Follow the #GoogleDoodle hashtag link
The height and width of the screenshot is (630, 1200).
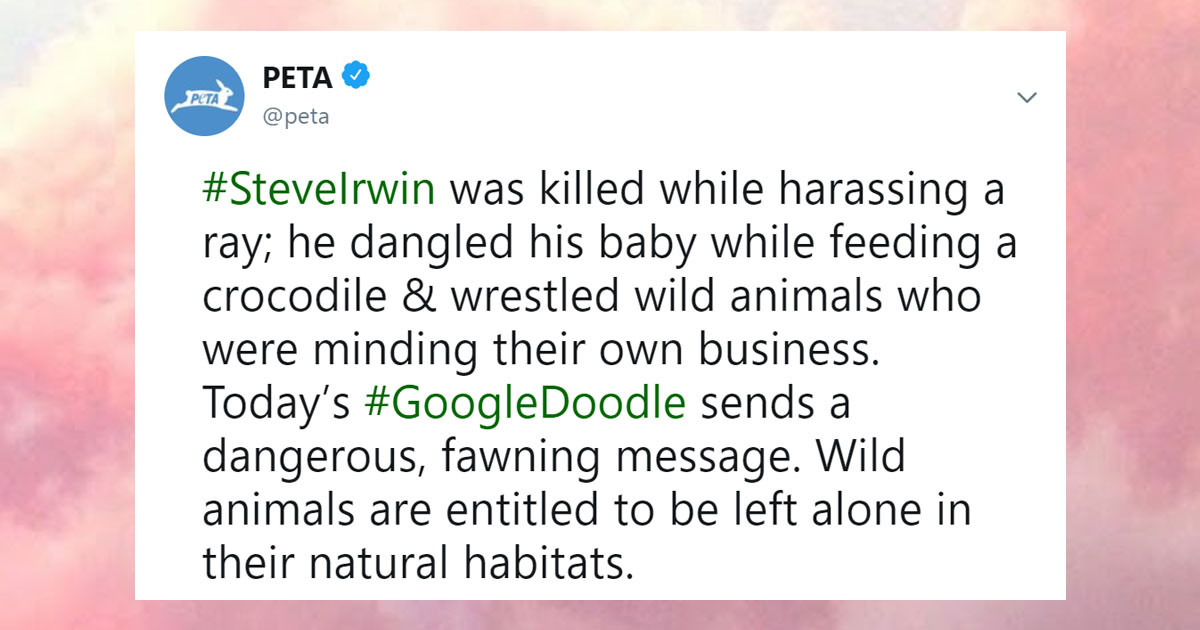click(x=526, y=402)
